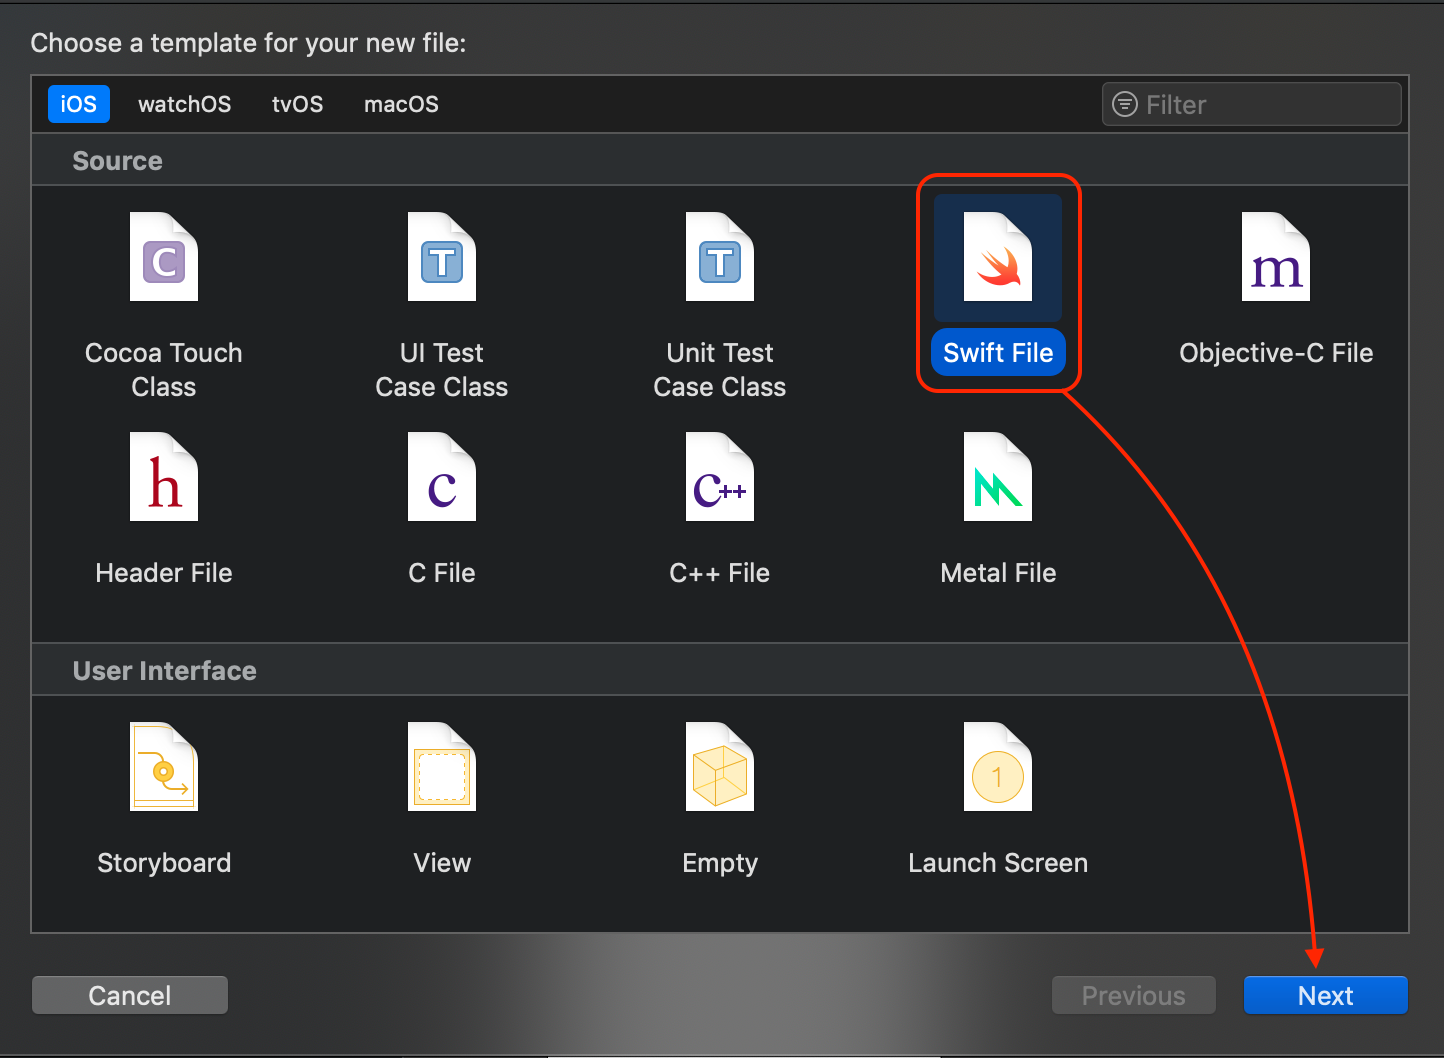Switch to the watchOS tab
Viewport: 1444px width, 1058px height.
[185, 104]
